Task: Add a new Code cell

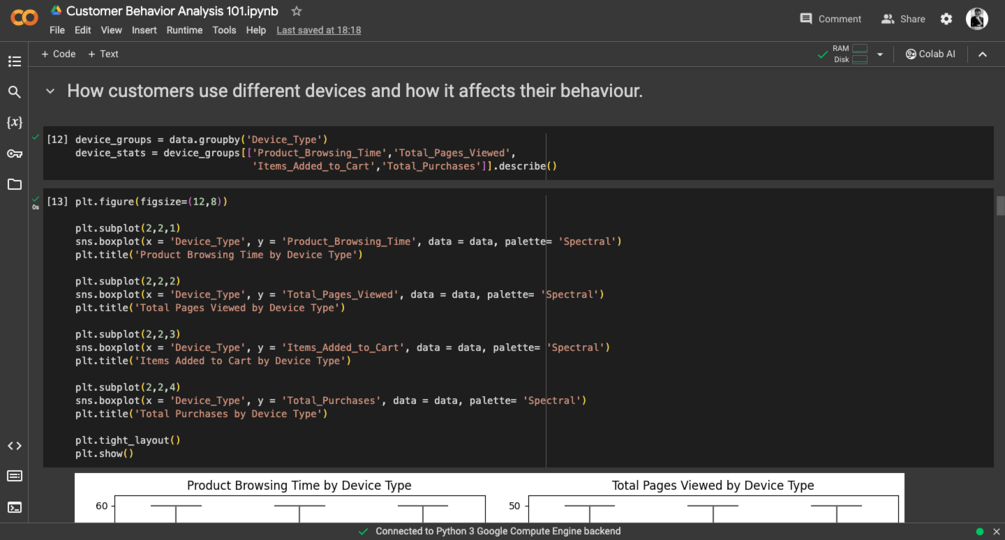Action: (58, 54)
